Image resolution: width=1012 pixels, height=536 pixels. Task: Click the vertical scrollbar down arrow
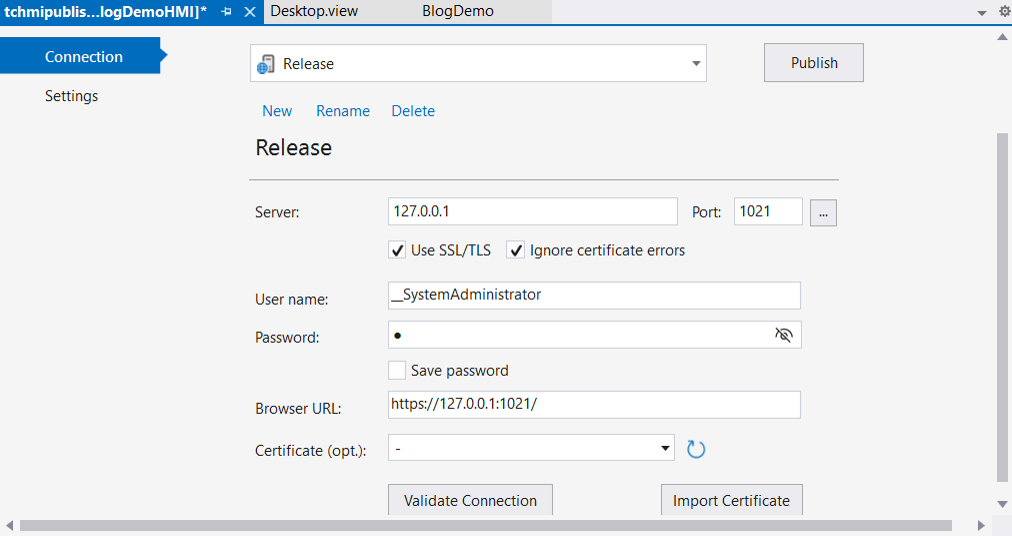(x=1002, y=504)
